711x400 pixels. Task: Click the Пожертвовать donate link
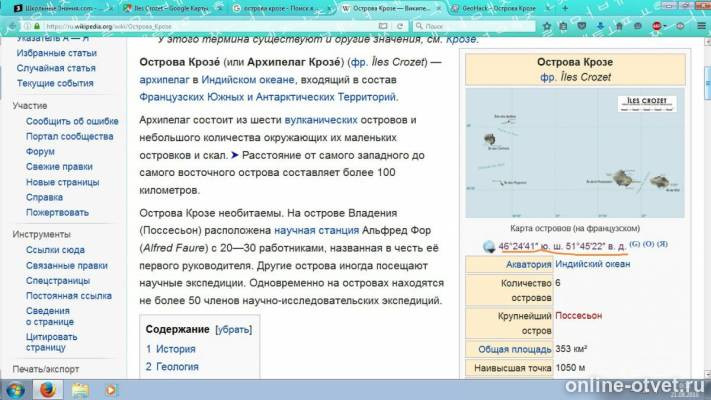[57, 212]
